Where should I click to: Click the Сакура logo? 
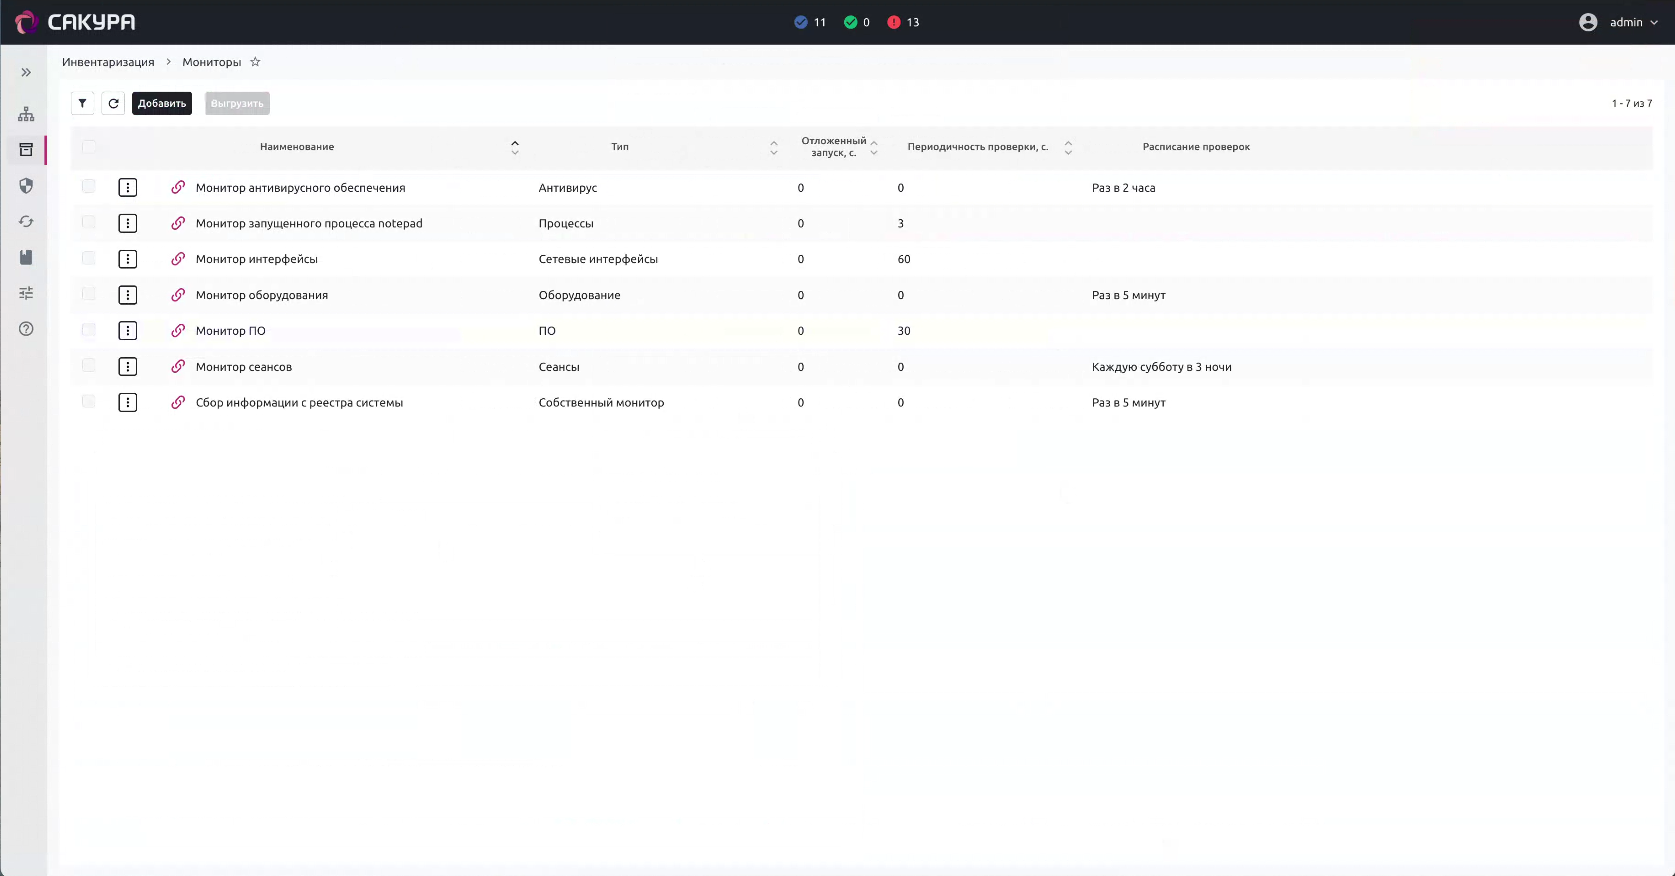tap(76, 22)
